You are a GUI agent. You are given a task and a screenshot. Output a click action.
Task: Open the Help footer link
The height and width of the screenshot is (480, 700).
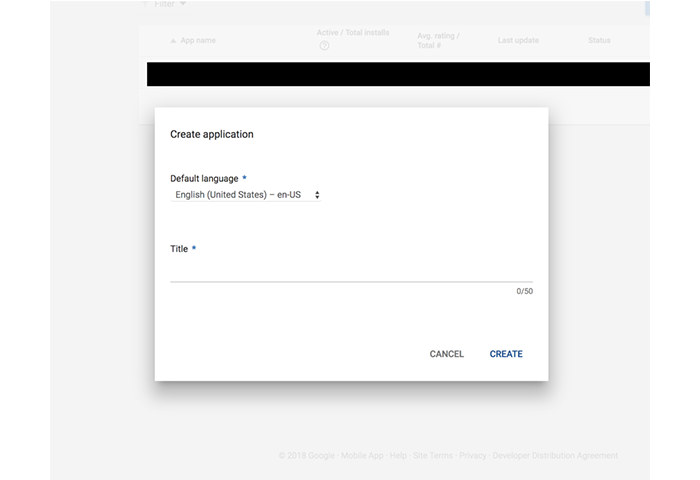click(398, 456)
